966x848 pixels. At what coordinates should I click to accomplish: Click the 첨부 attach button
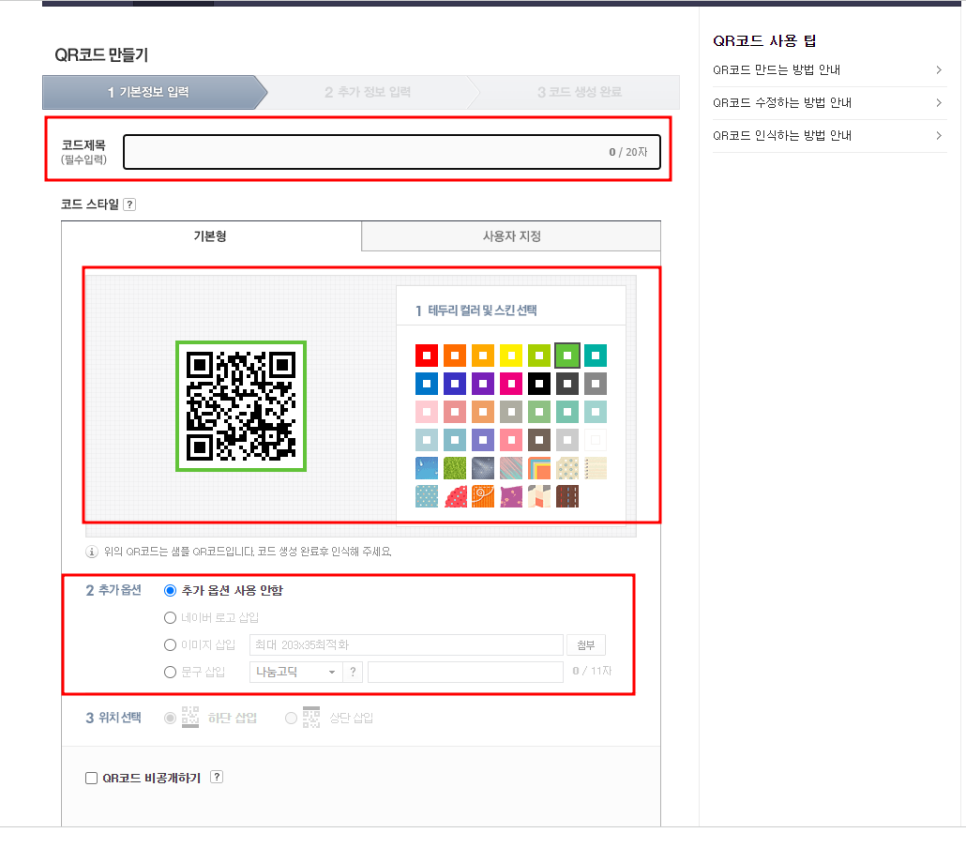click(x=586, y=645)
